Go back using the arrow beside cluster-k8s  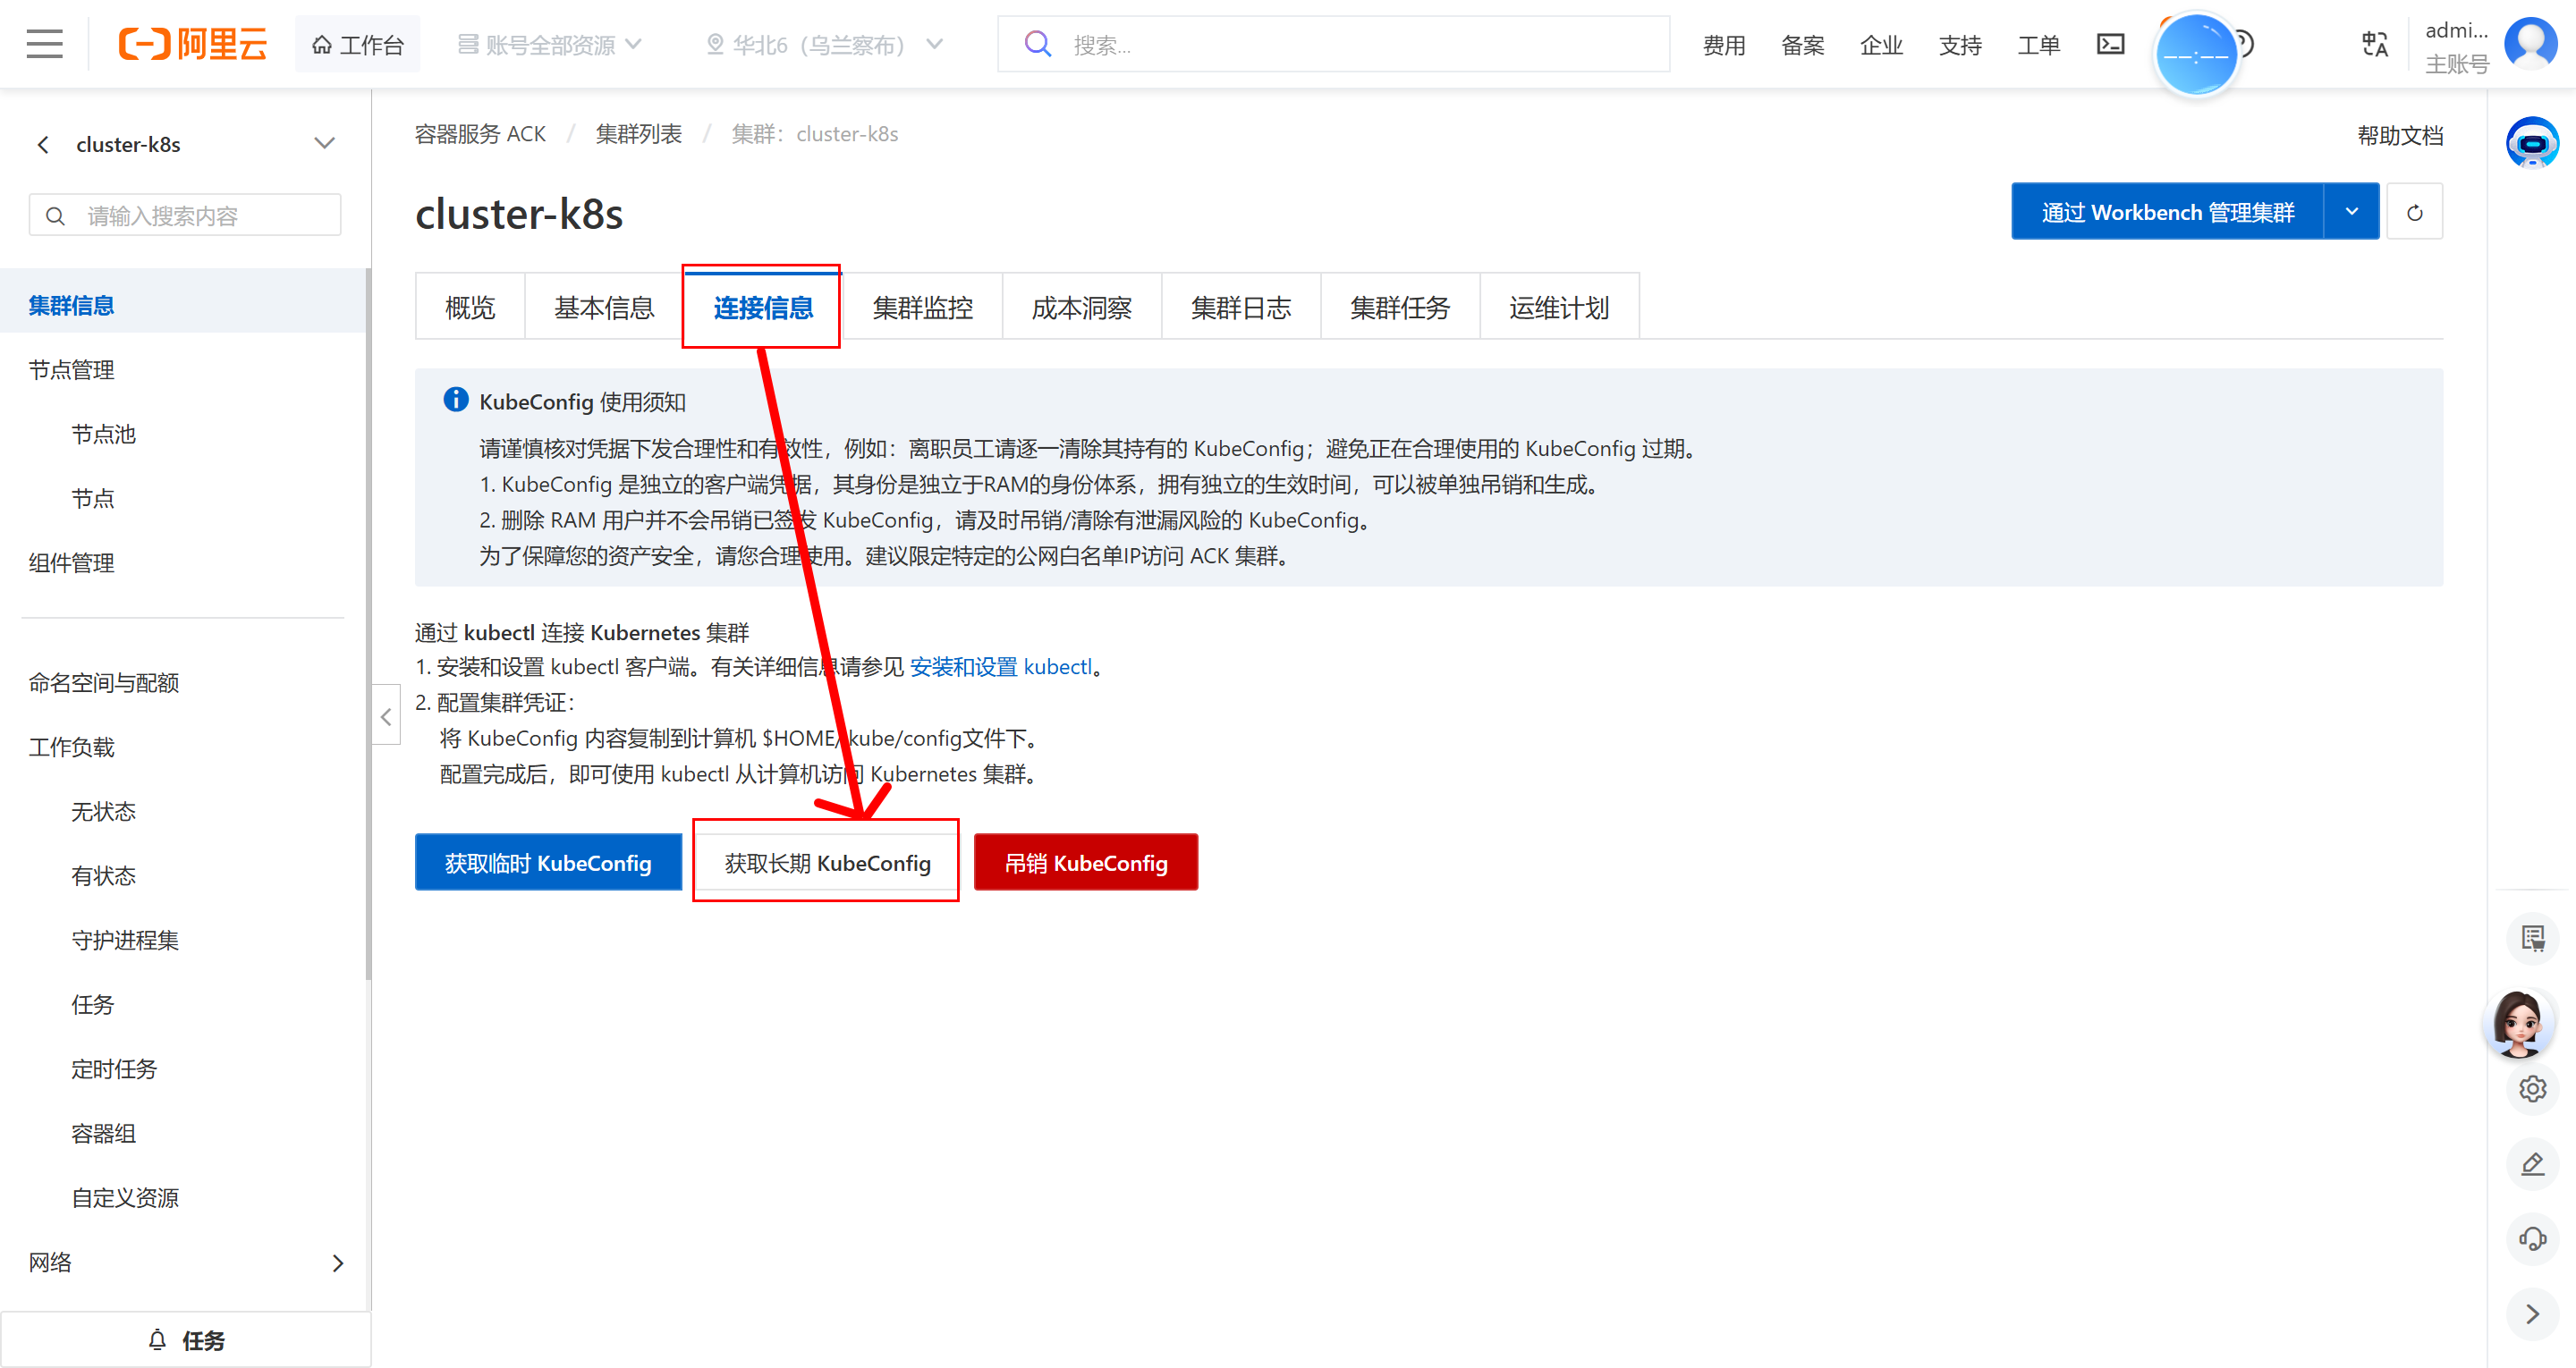coord(43,145)
